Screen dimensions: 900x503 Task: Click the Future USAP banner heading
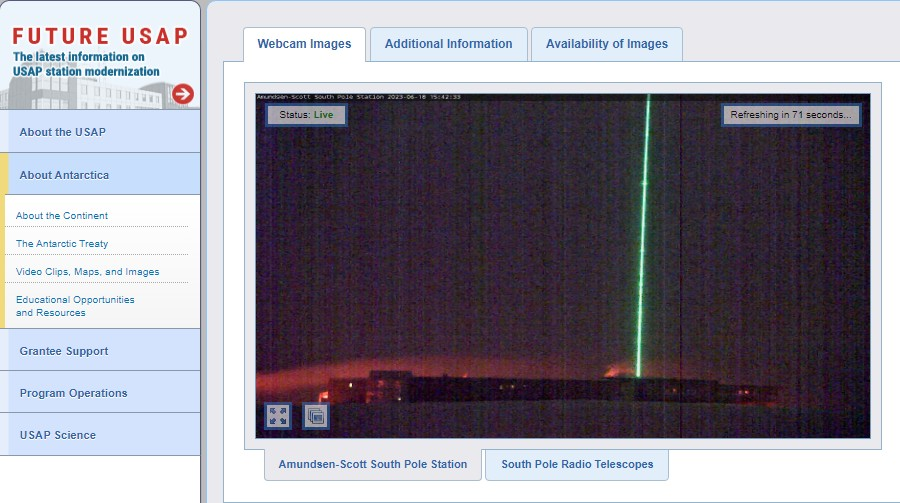(x=100, y=37)
